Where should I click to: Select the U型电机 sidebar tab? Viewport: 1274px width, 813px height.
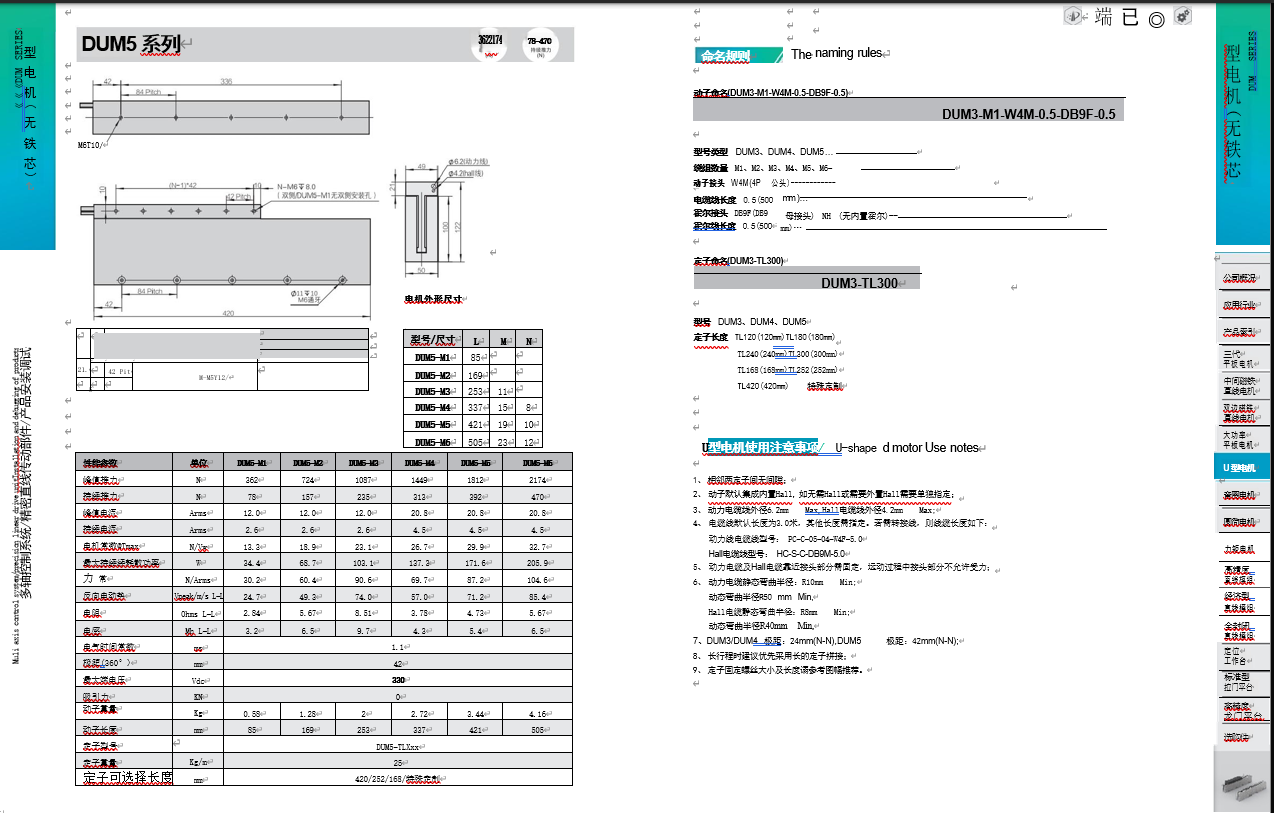point(1241,467)
